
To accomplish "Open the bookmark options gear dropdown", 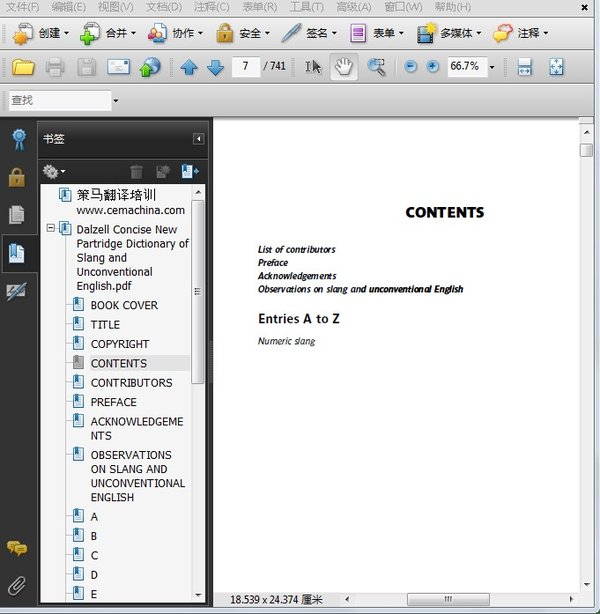I will pos(54,172).
